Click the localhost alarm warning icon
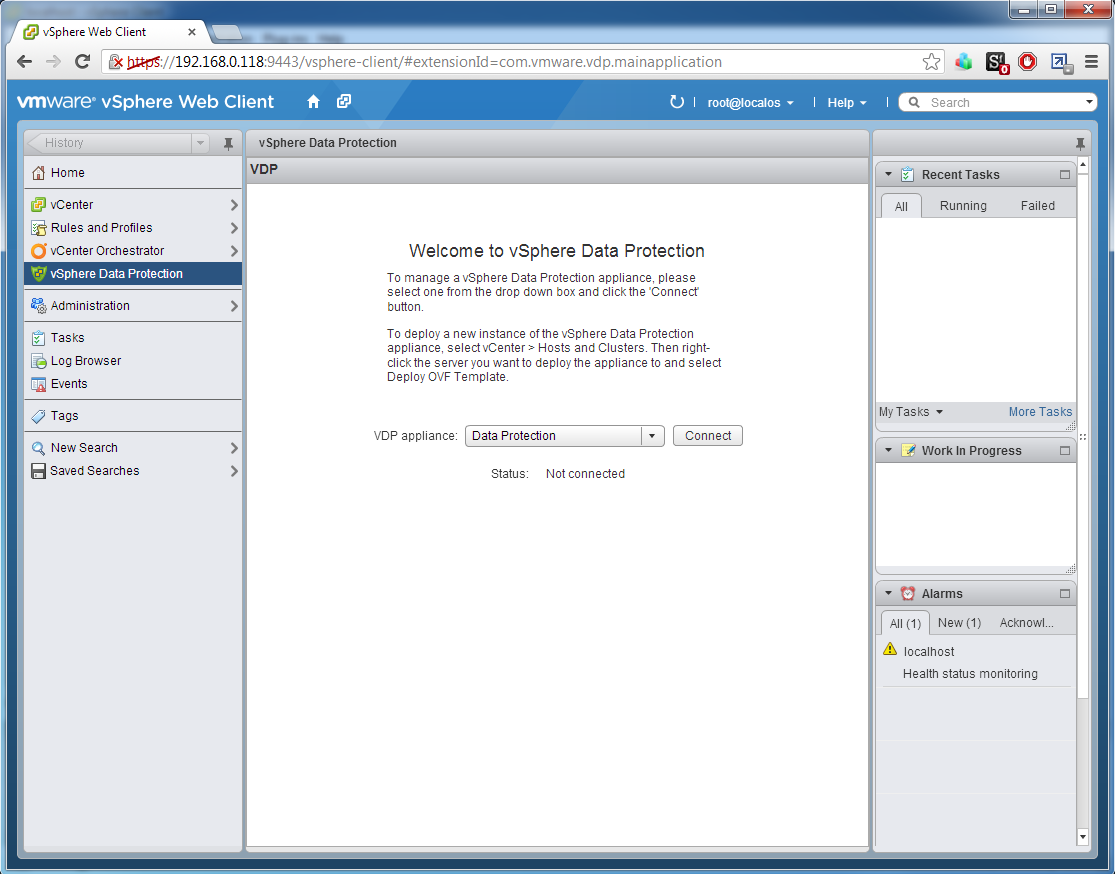 pos(890,649)
